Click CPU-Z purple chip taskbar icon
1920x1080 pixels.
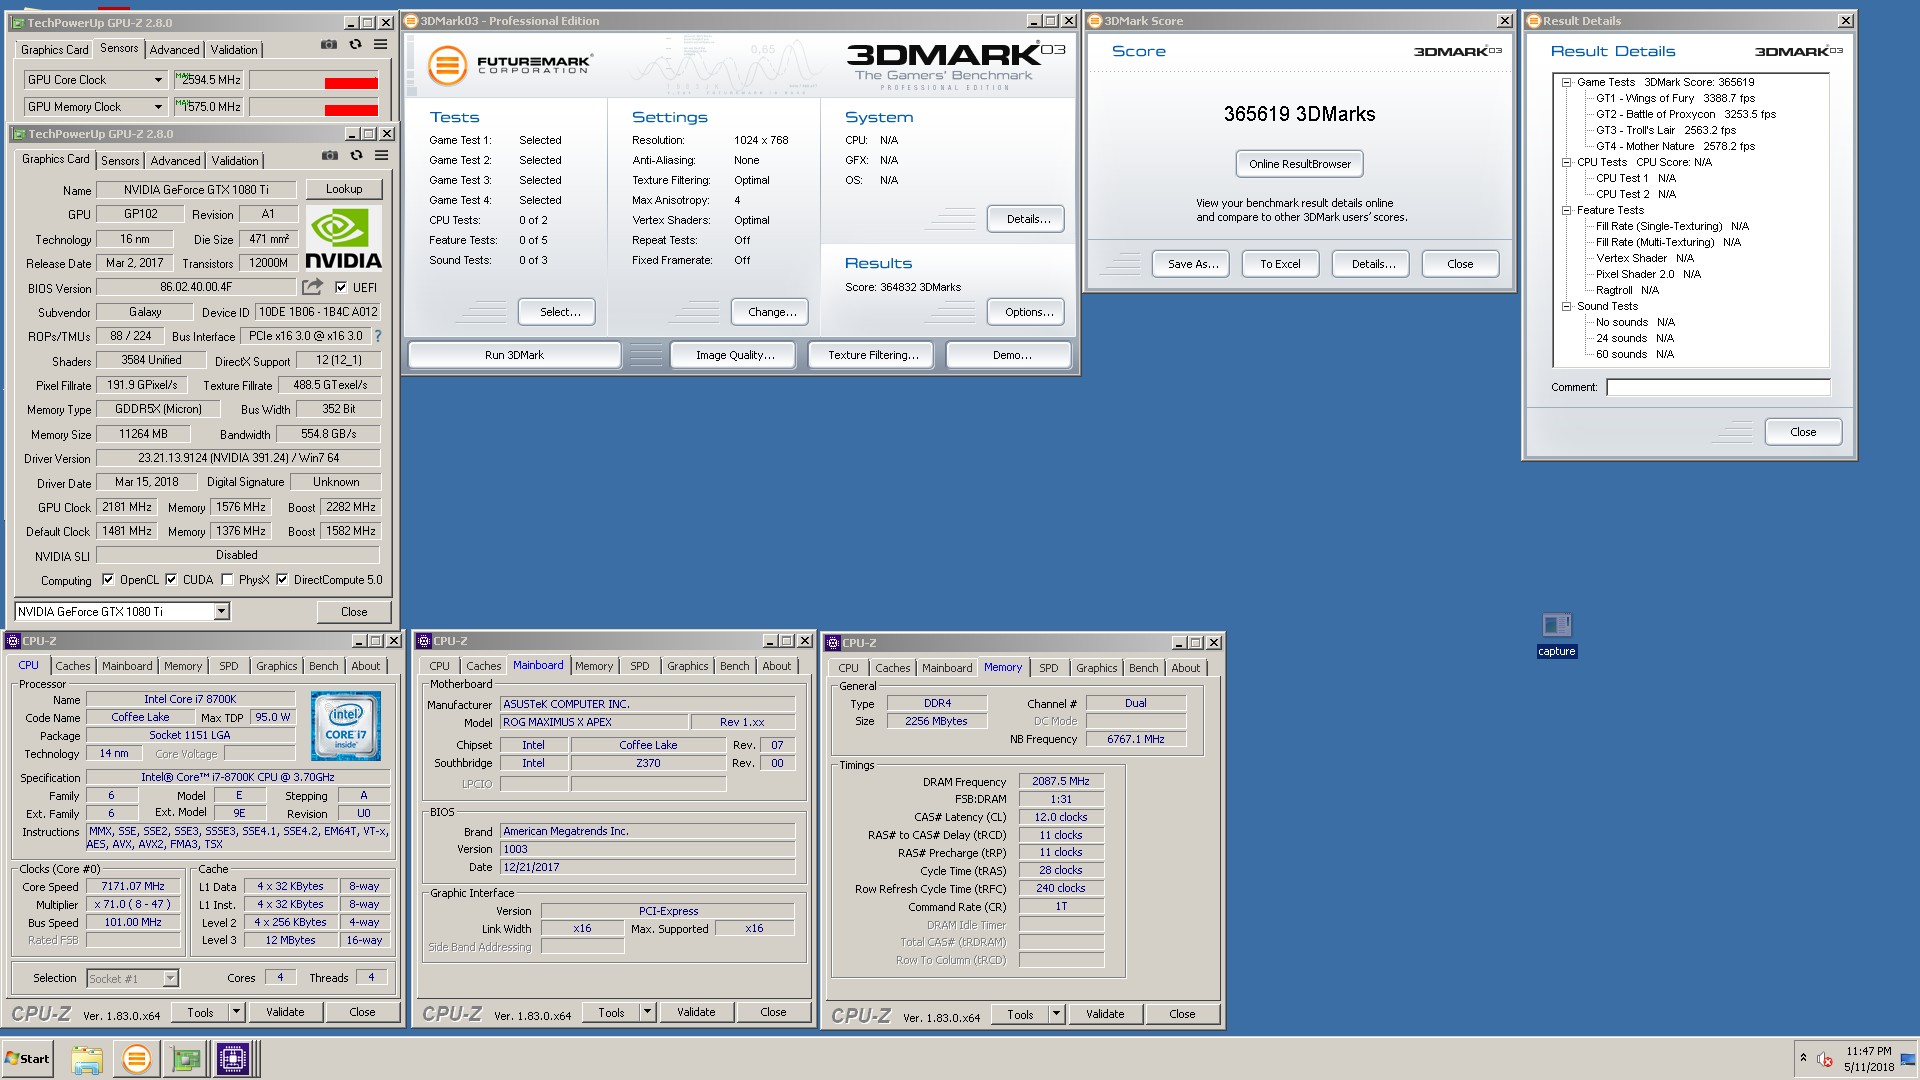(x=233, y=1059)
